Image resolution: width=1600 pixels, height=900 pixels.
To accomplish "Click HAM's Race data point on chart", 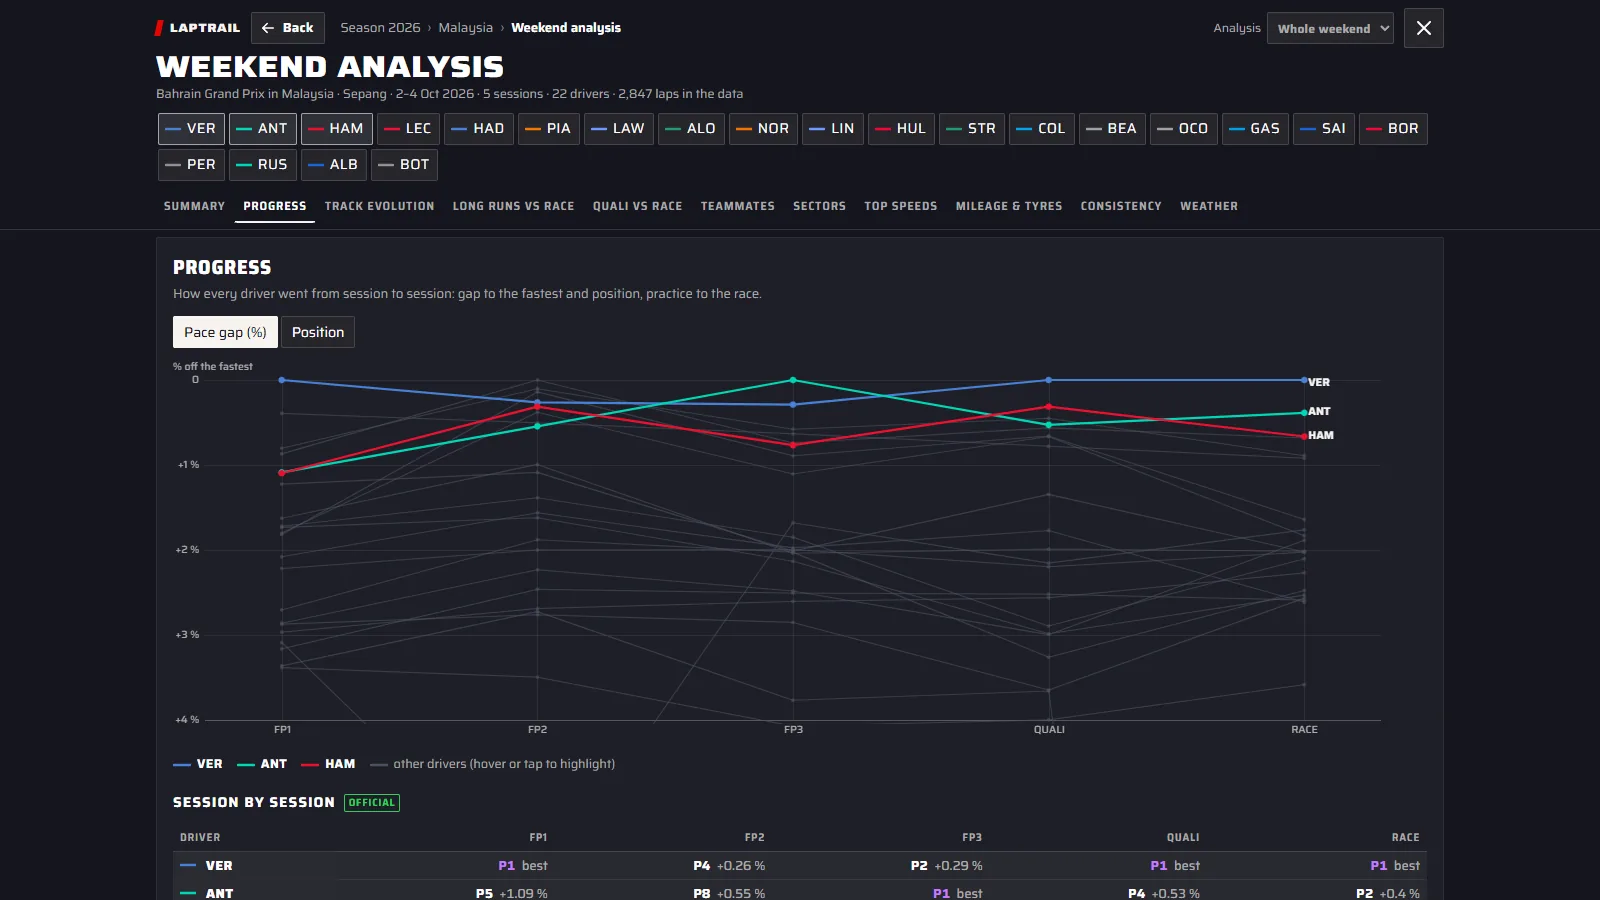I will [1304, 436].
